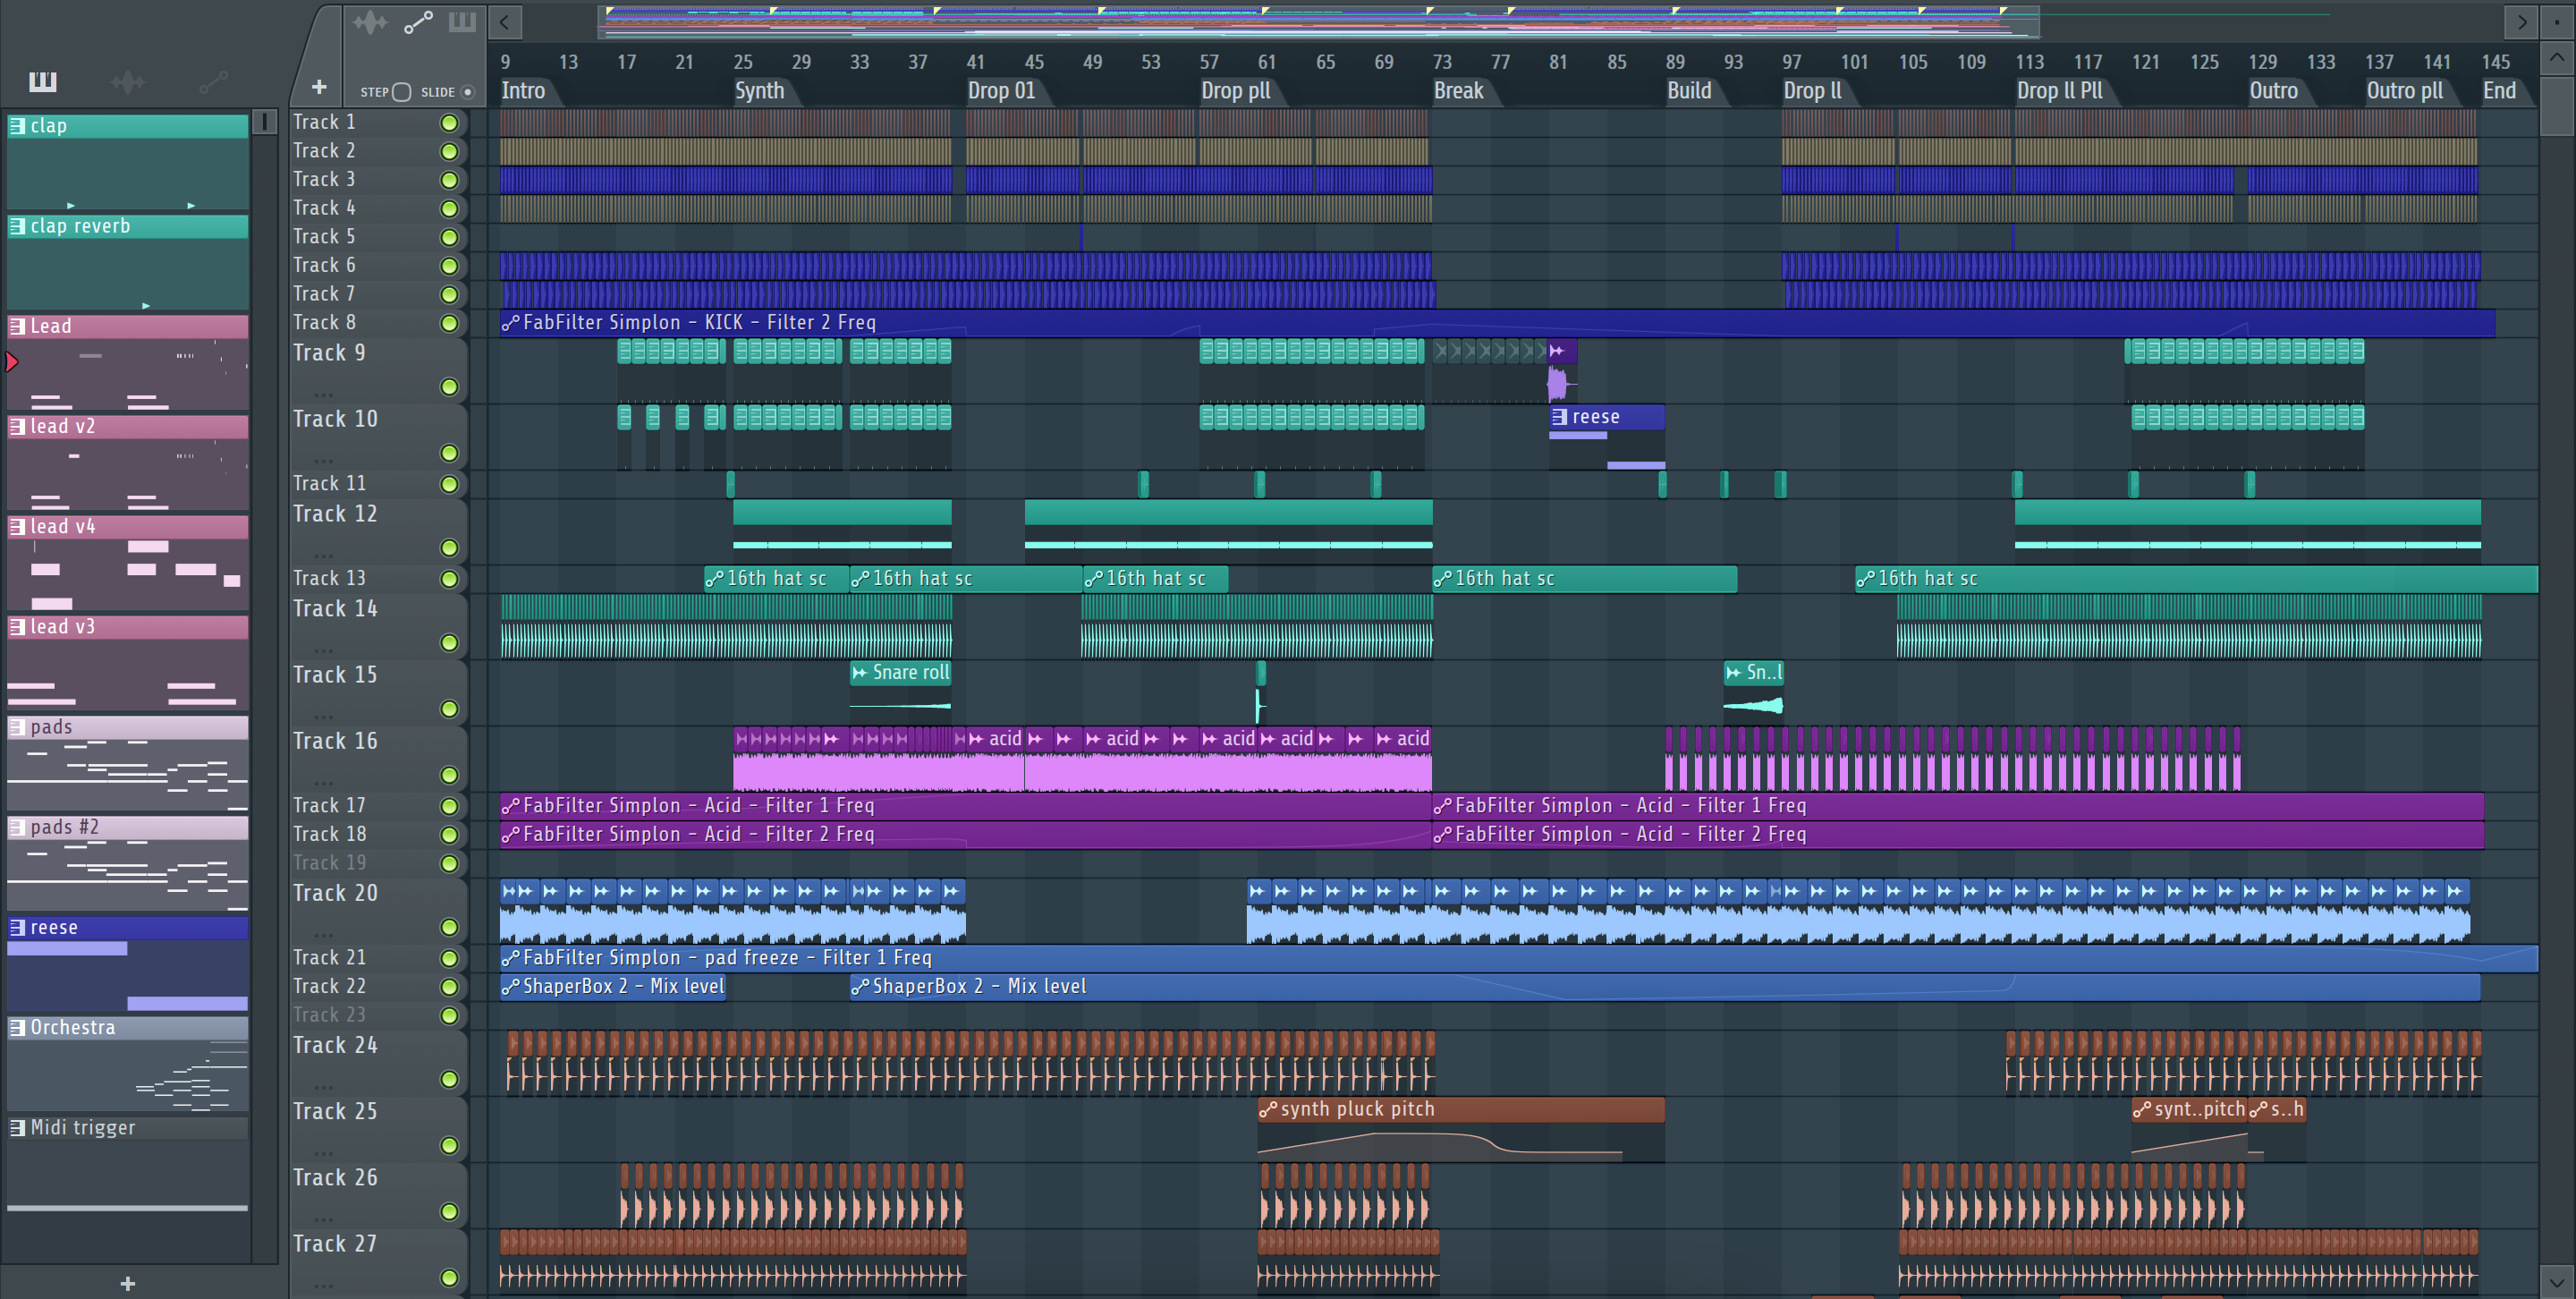Screen dimensions: 2576x1299
Task: Set the playhead at bar 49 on the ruler
Action: tap(1092, 62)
